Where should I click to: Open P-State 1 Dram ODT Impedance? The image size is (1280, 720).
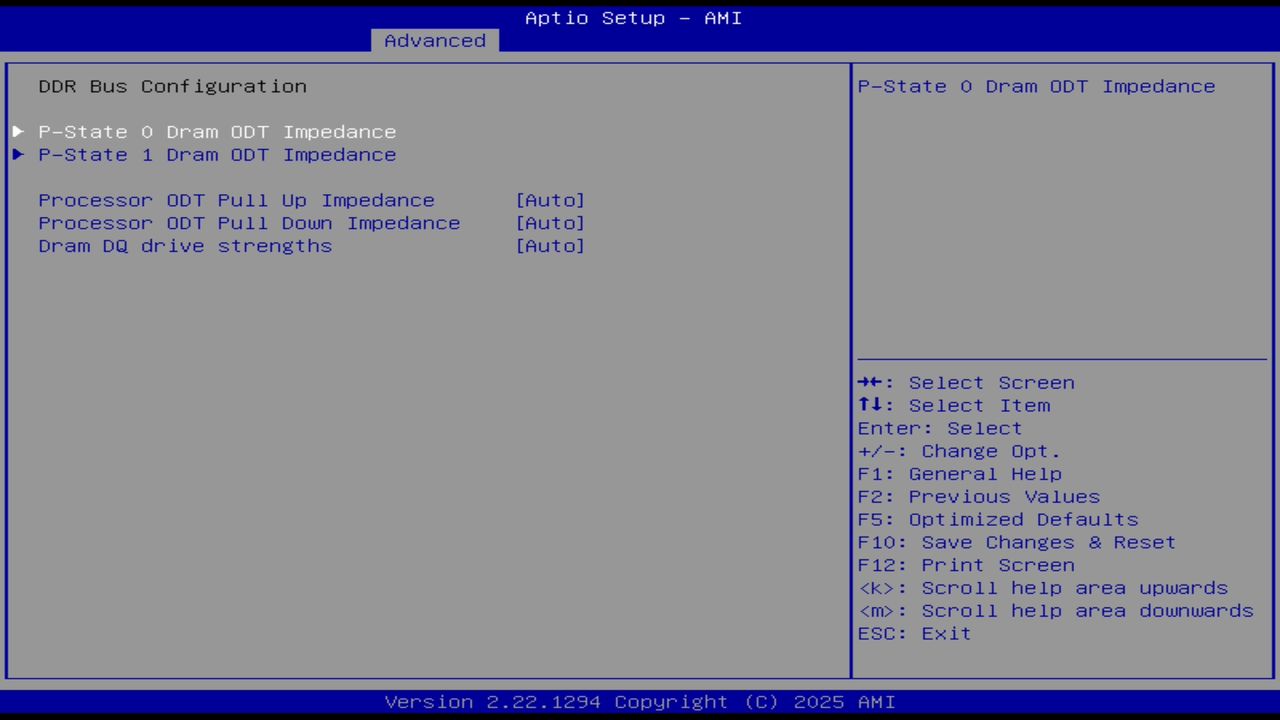[x=217, y=154]
